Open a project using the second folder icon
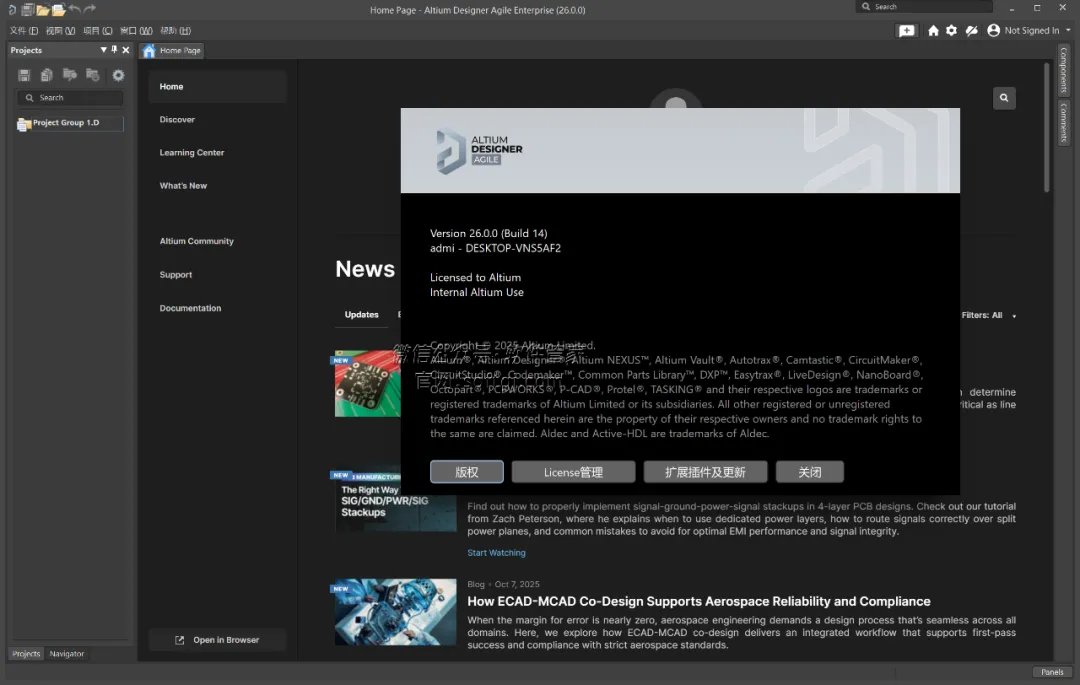Screen dimensions: 1080x685 [x=59, y=10]
